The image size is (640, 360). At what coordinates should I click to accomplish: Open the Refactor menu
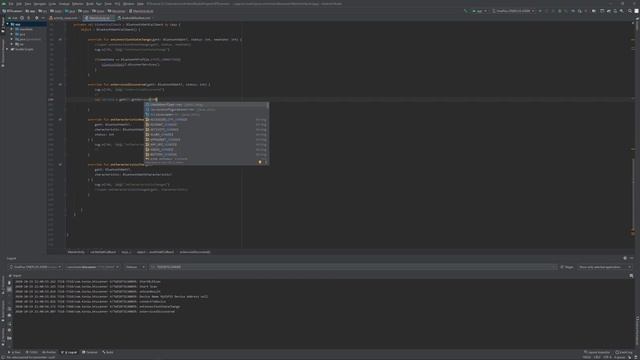point(77,4)
